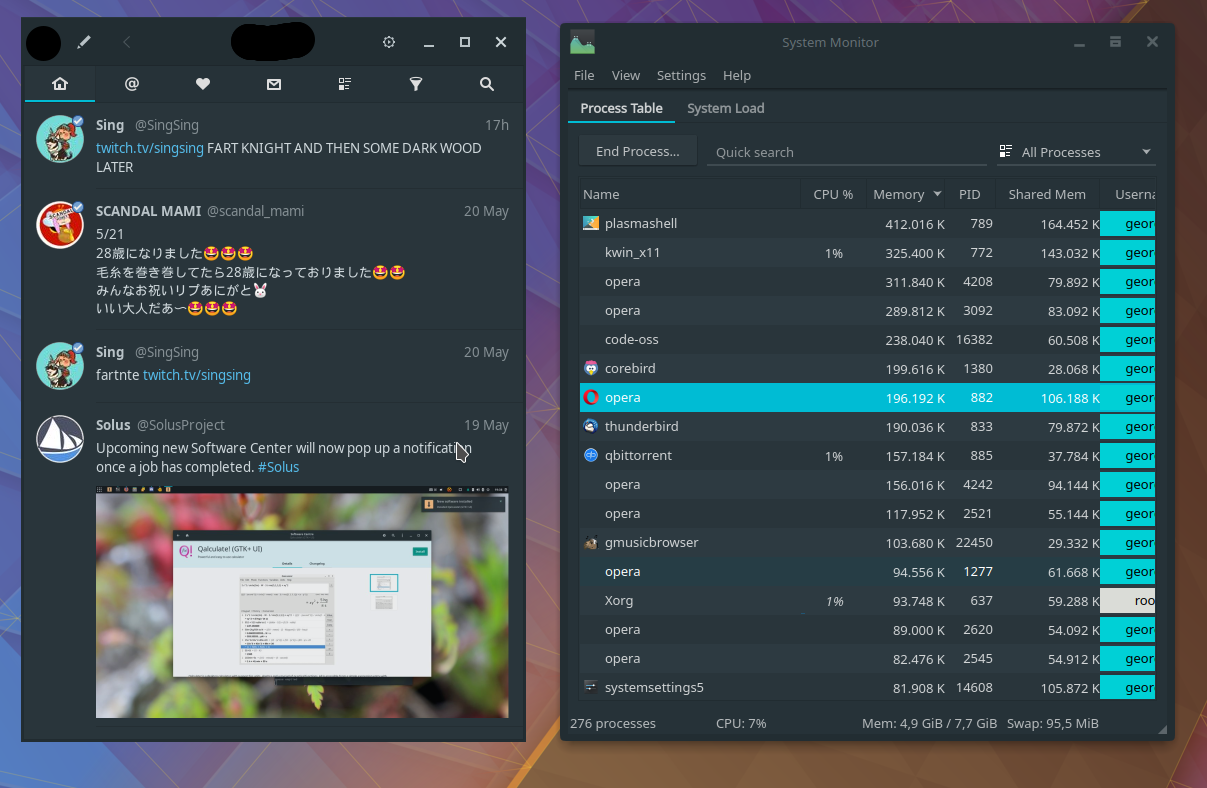The height and width of the screenshot is (788, 1207).
Task: Click the plasmashell process icon
Action: point(590,223)
